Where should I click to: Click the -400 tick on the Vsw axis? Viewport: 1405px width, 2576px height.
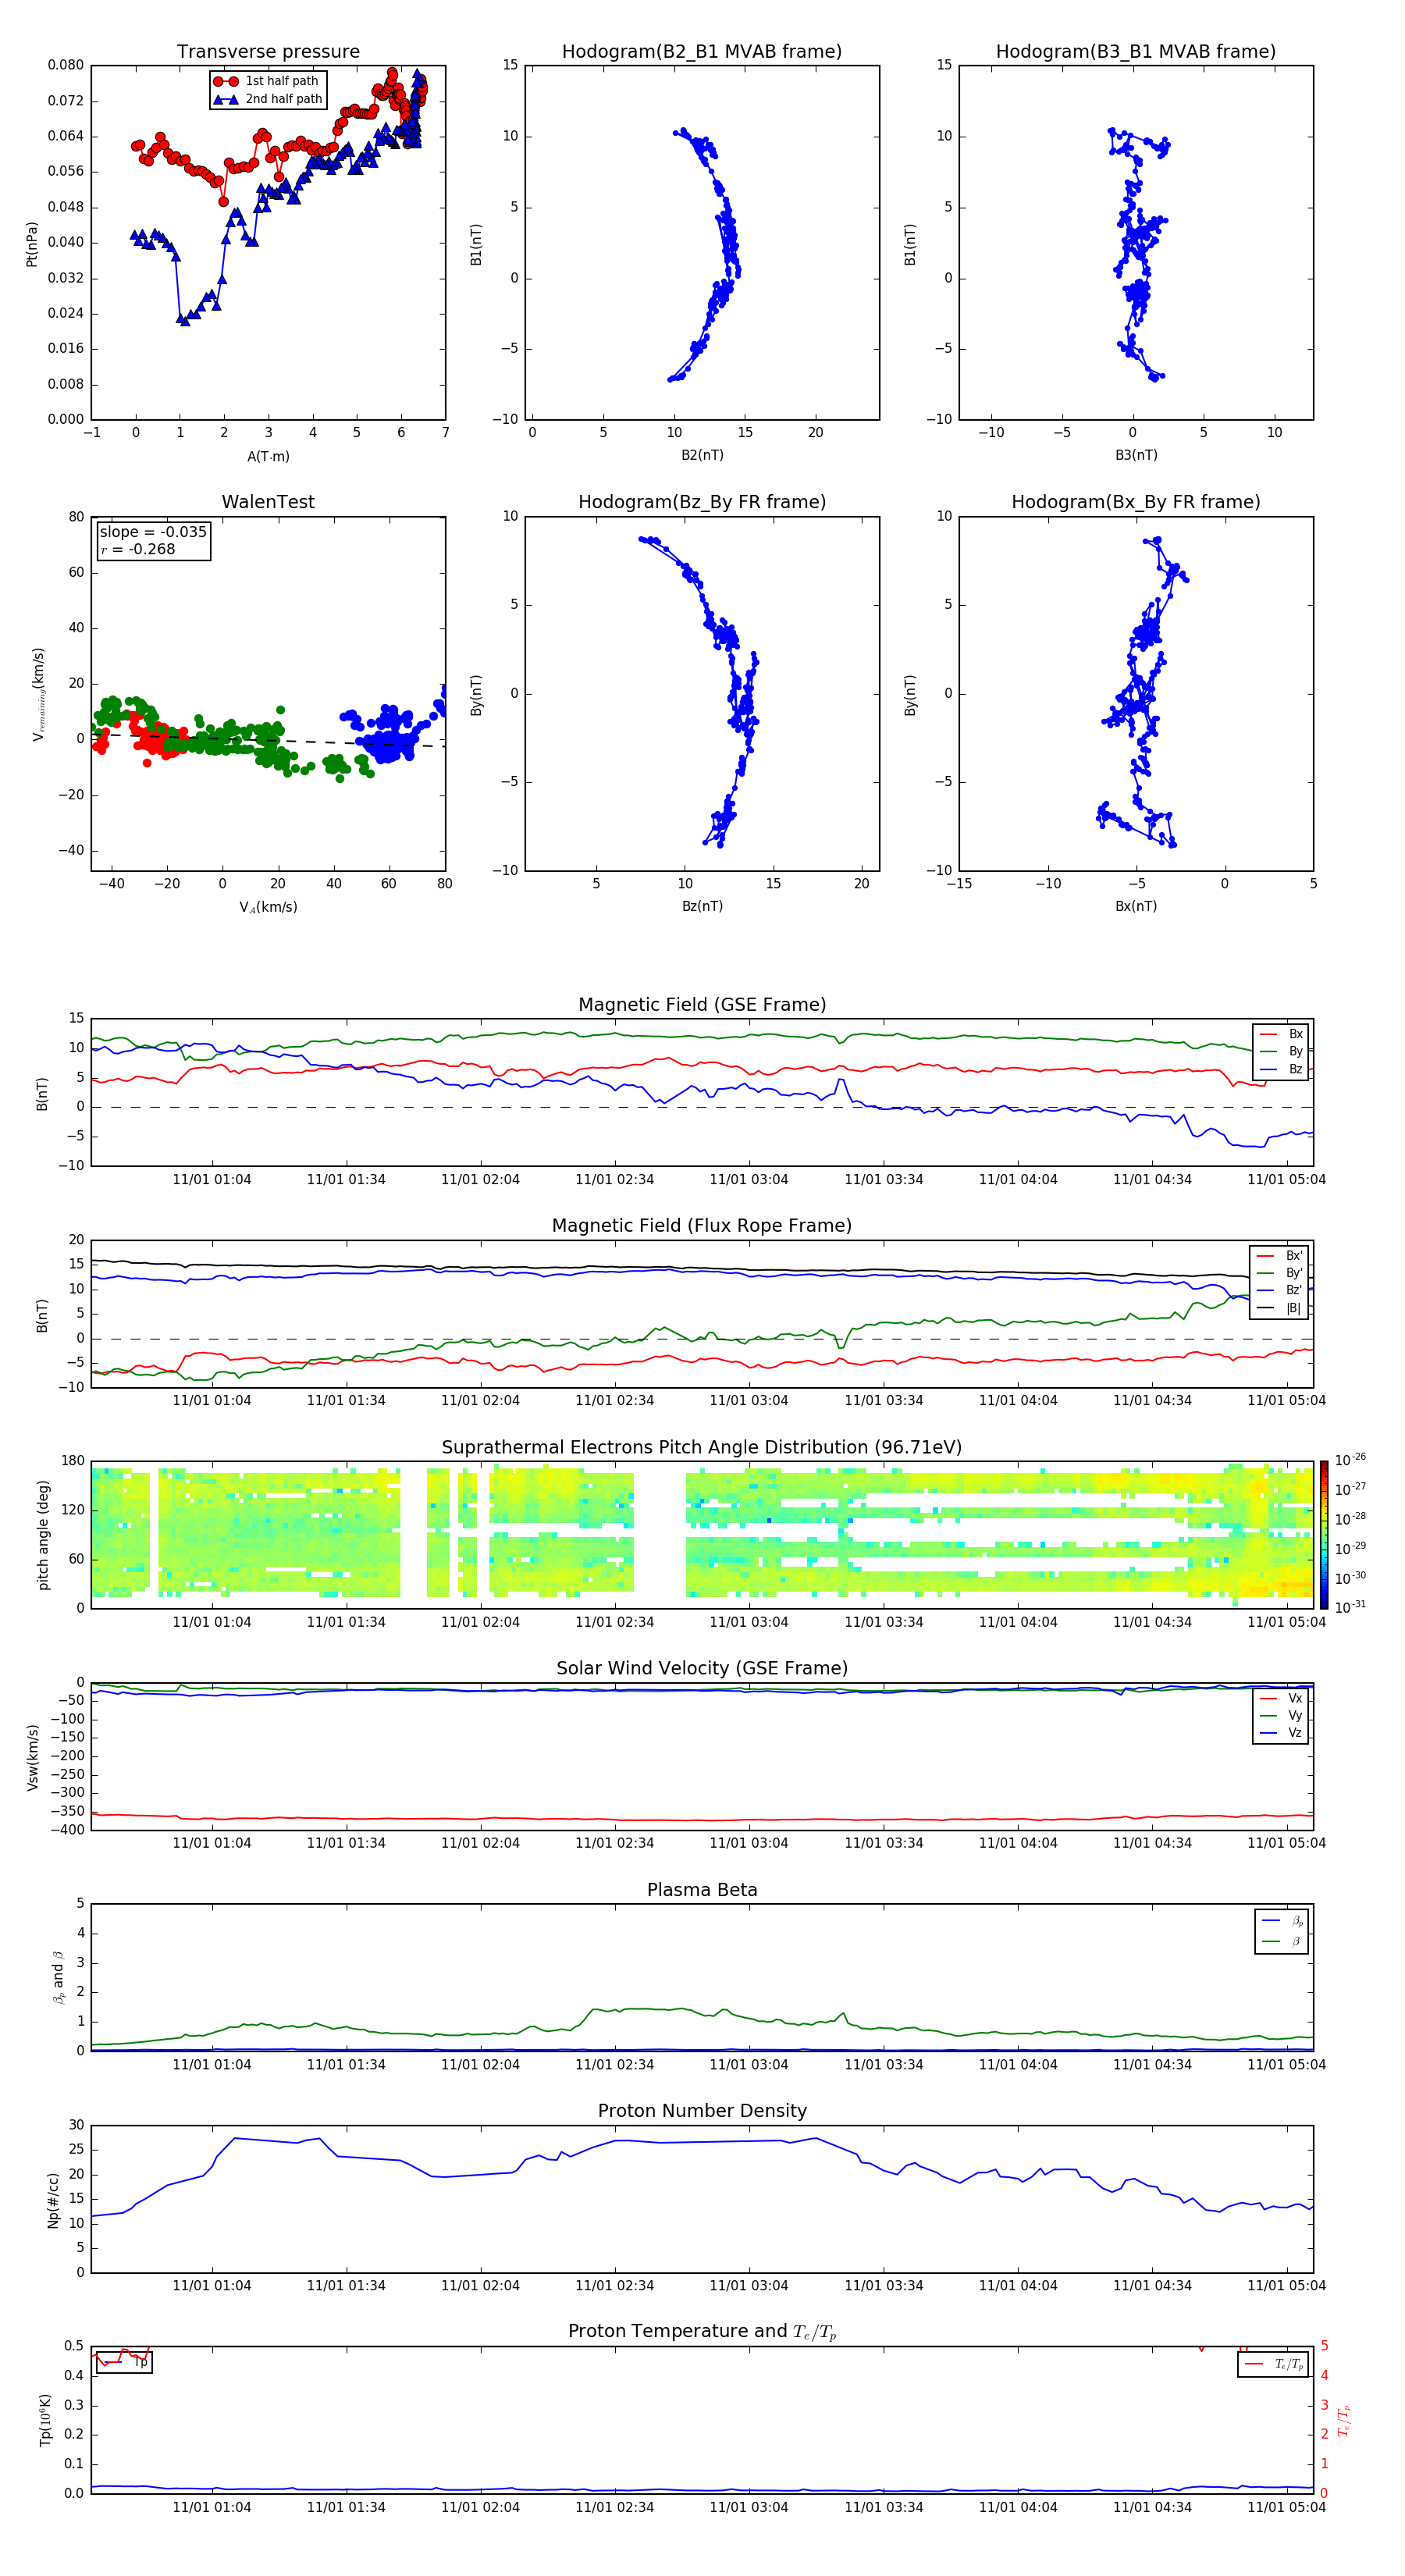point(68,1830)
